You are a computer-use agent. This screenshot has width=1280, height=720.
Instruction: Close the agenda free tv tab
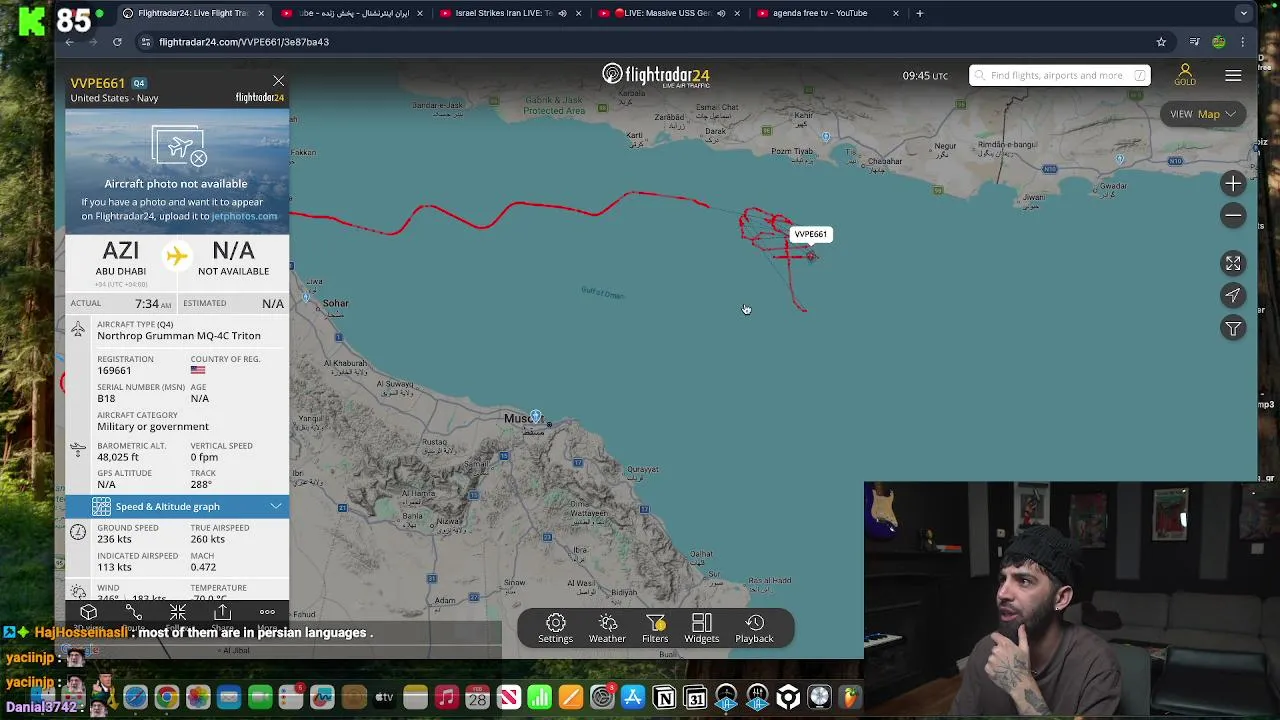[x=895, y=13]
